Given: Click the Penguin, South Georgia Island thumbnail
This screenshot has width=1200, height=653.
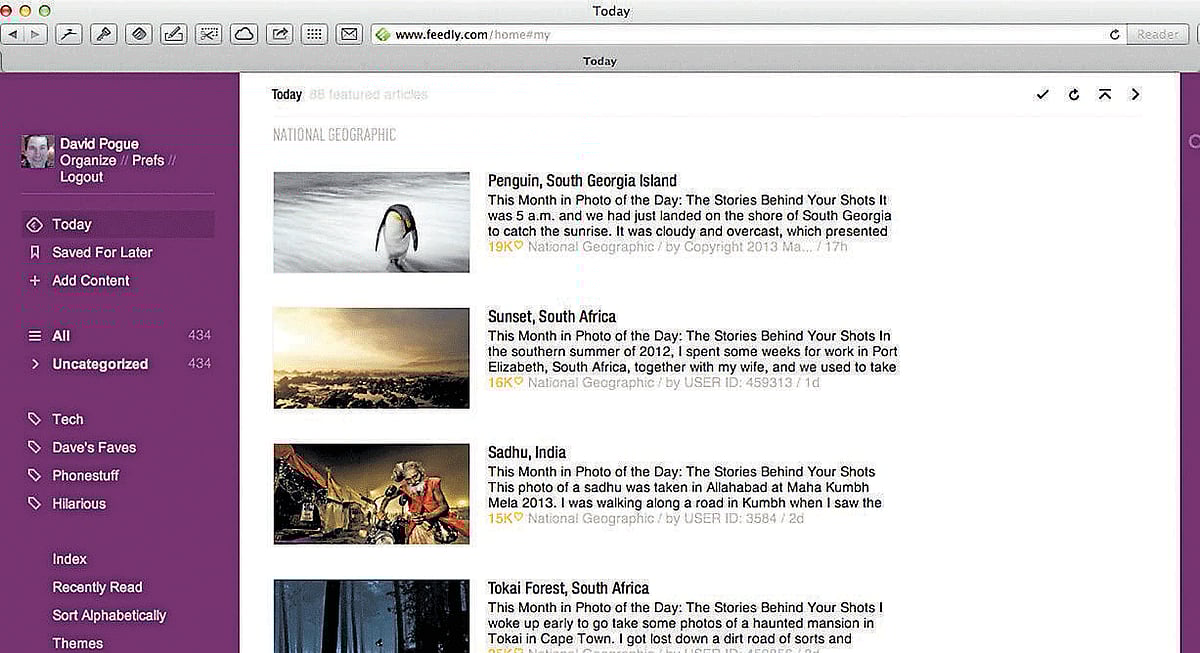Looking at the screenshot, I should [370, 221].
